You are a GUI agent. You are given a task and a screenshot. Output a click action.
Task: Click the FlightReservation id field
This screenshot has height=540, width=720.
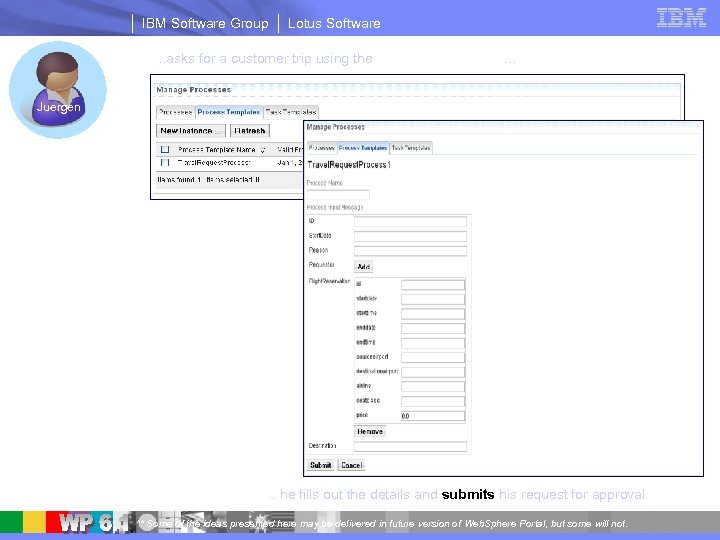[x=433, y=285]
